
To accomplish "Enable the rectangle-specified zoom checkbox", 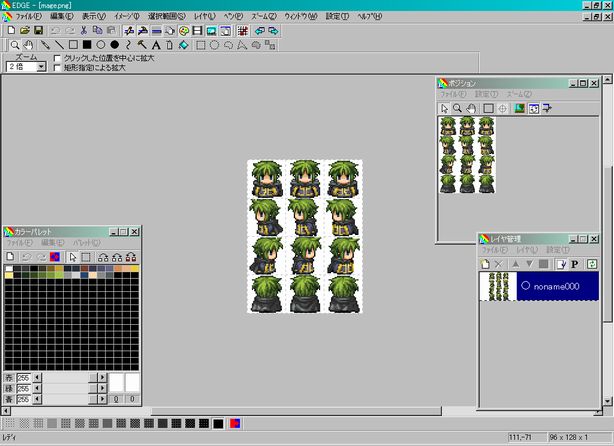I will pos(57,68).
